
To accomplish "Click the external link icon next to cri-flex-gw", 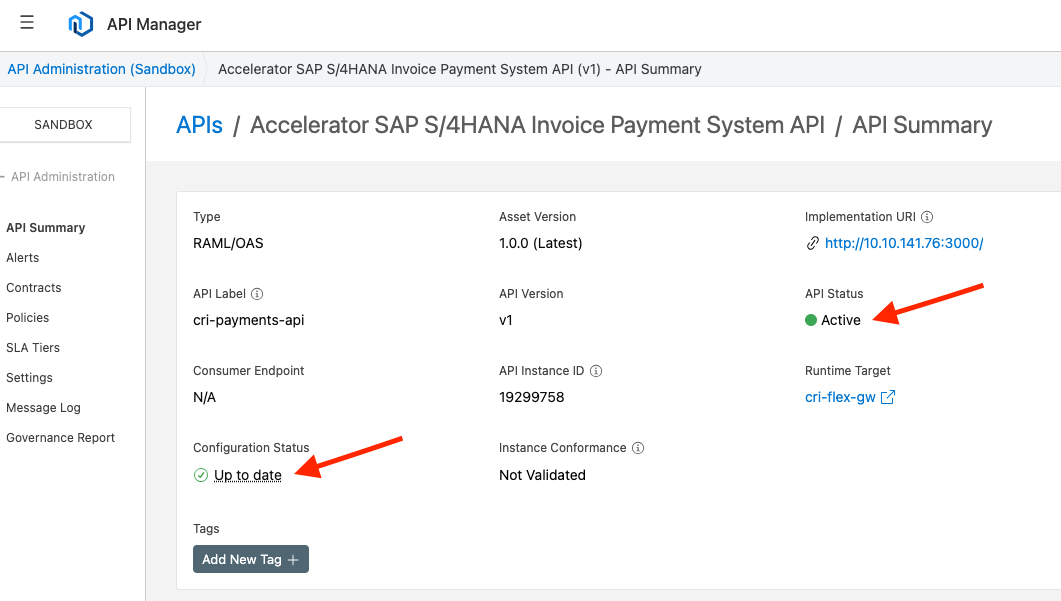I will point(888,397).
